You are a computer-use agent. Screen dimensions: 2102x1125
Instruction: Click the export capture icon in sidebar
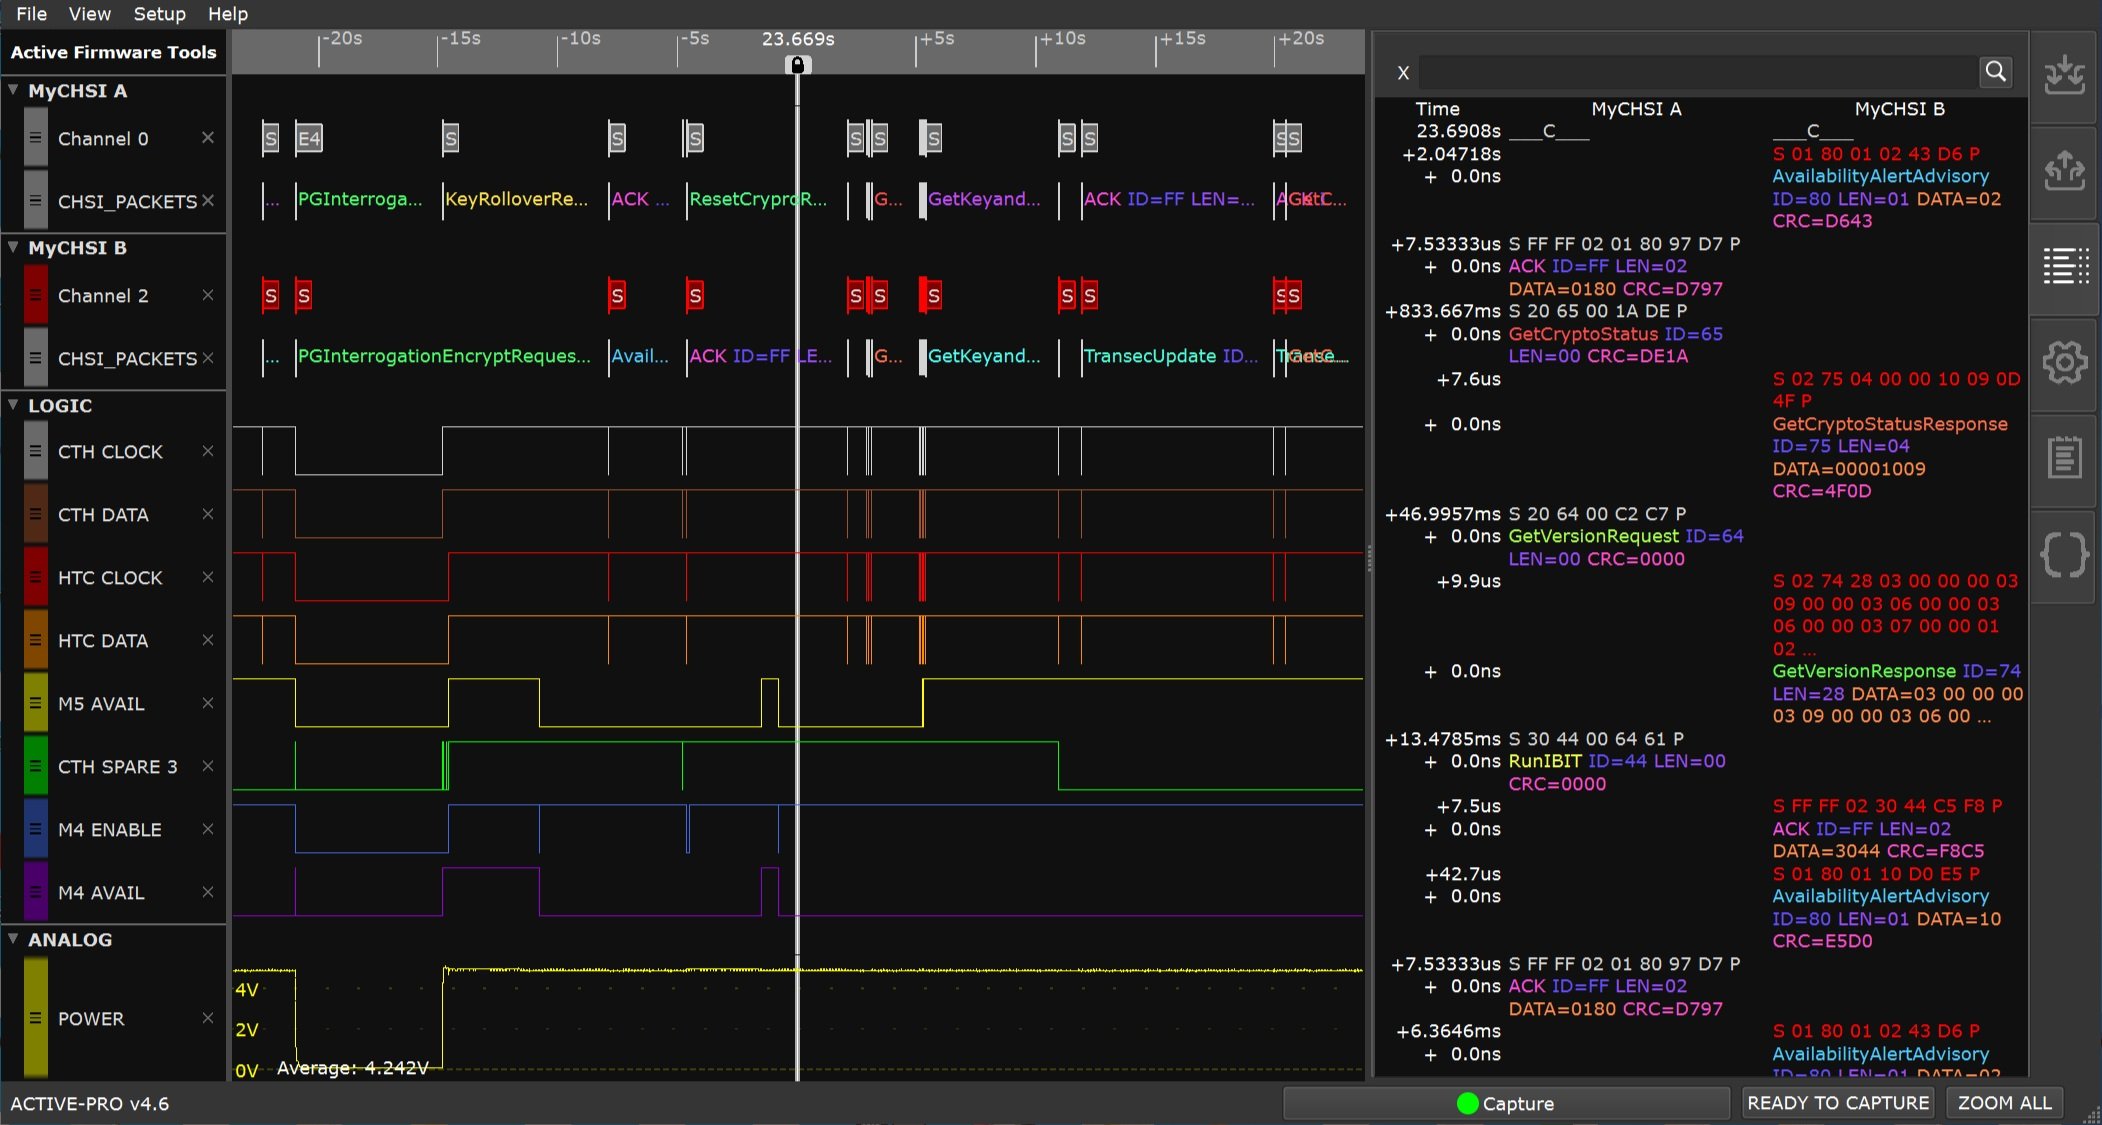pyautogui.click(x=2064, y=171)
